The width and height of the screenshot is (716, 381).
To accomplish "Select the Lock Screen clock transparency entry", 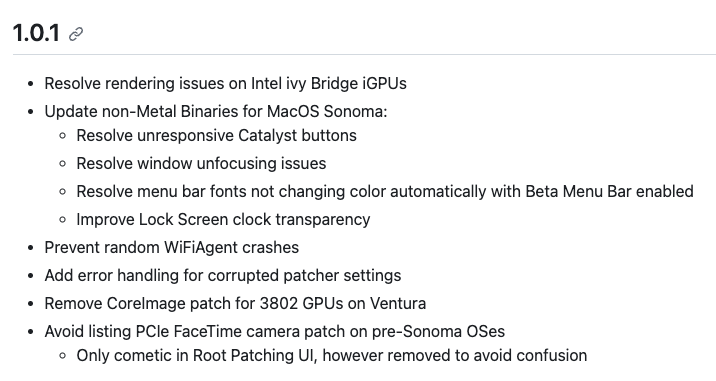I will (x=223, y=220).
